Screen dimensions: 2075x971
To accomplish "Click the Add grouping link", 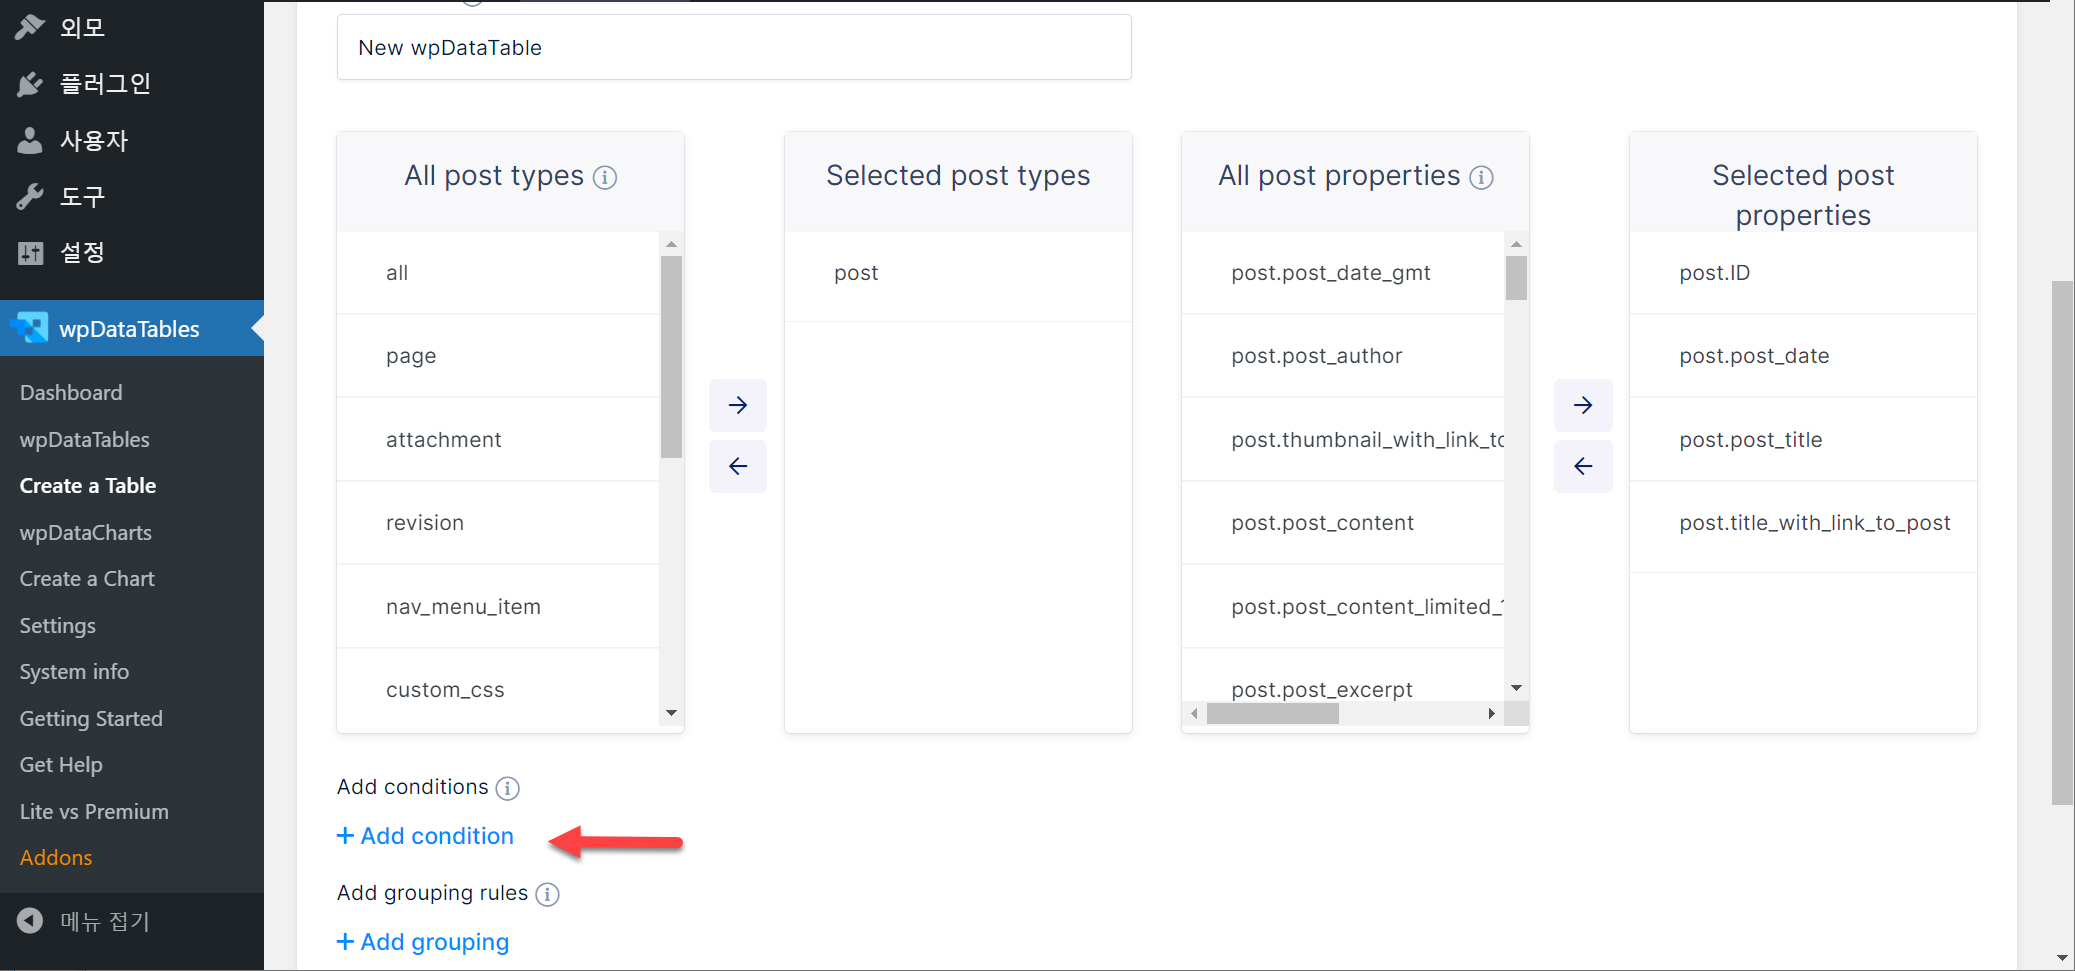I will coord(423,942).
